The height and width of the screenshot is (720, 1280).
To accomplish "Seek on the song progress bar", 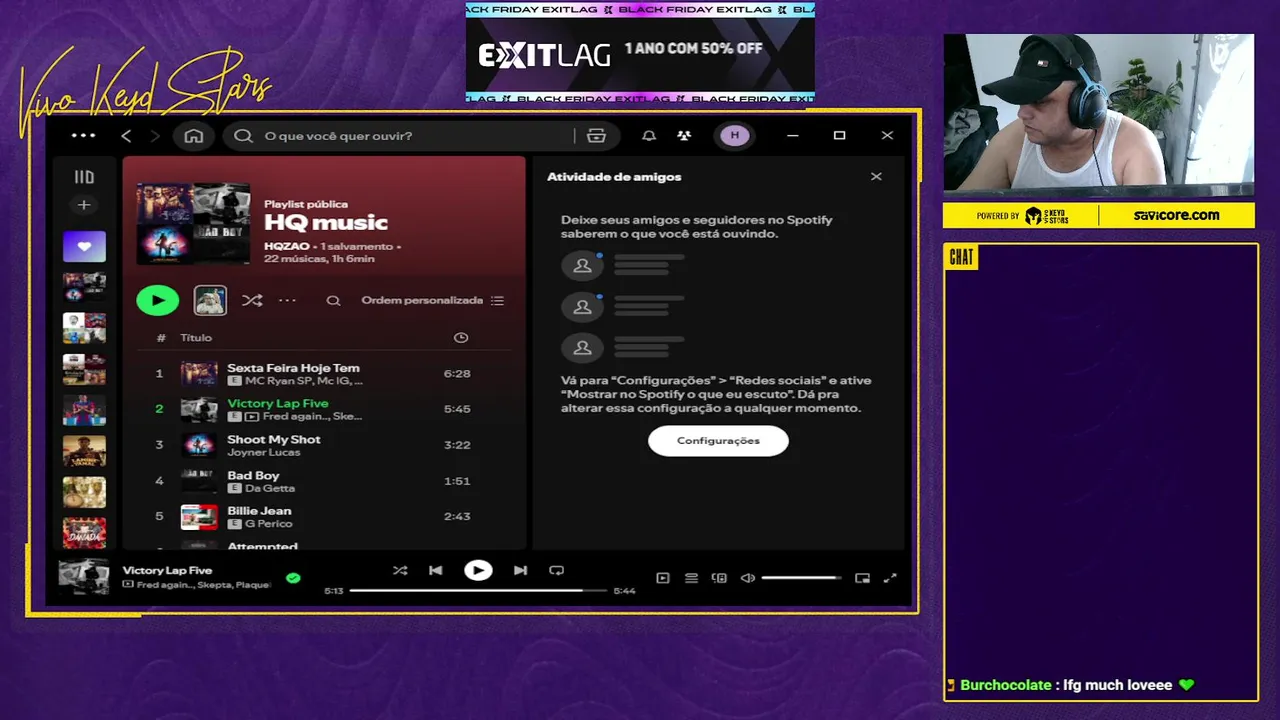I will [x=478, y=591].
